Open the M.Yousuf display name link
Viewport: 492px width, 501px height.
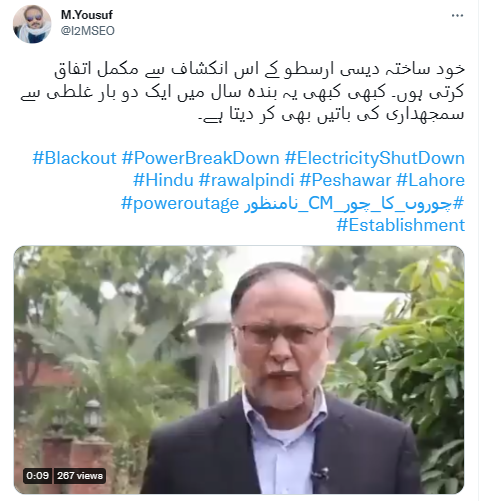87,15
